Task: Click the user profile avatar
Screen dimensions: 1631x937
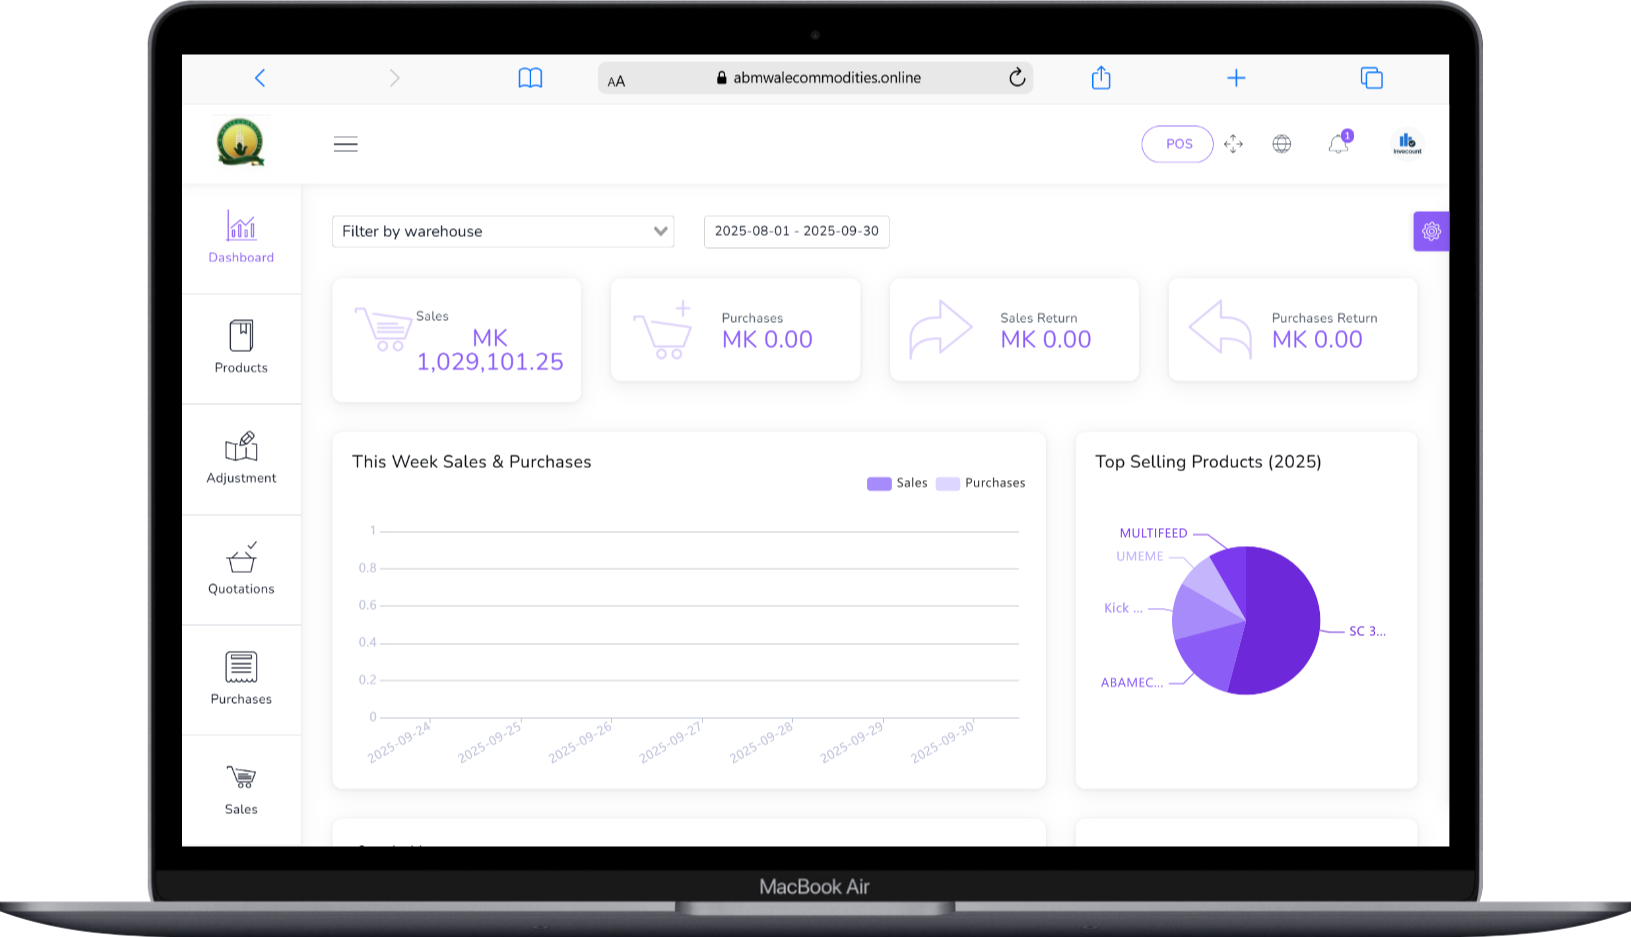Action: click(x=1407, y=144)
